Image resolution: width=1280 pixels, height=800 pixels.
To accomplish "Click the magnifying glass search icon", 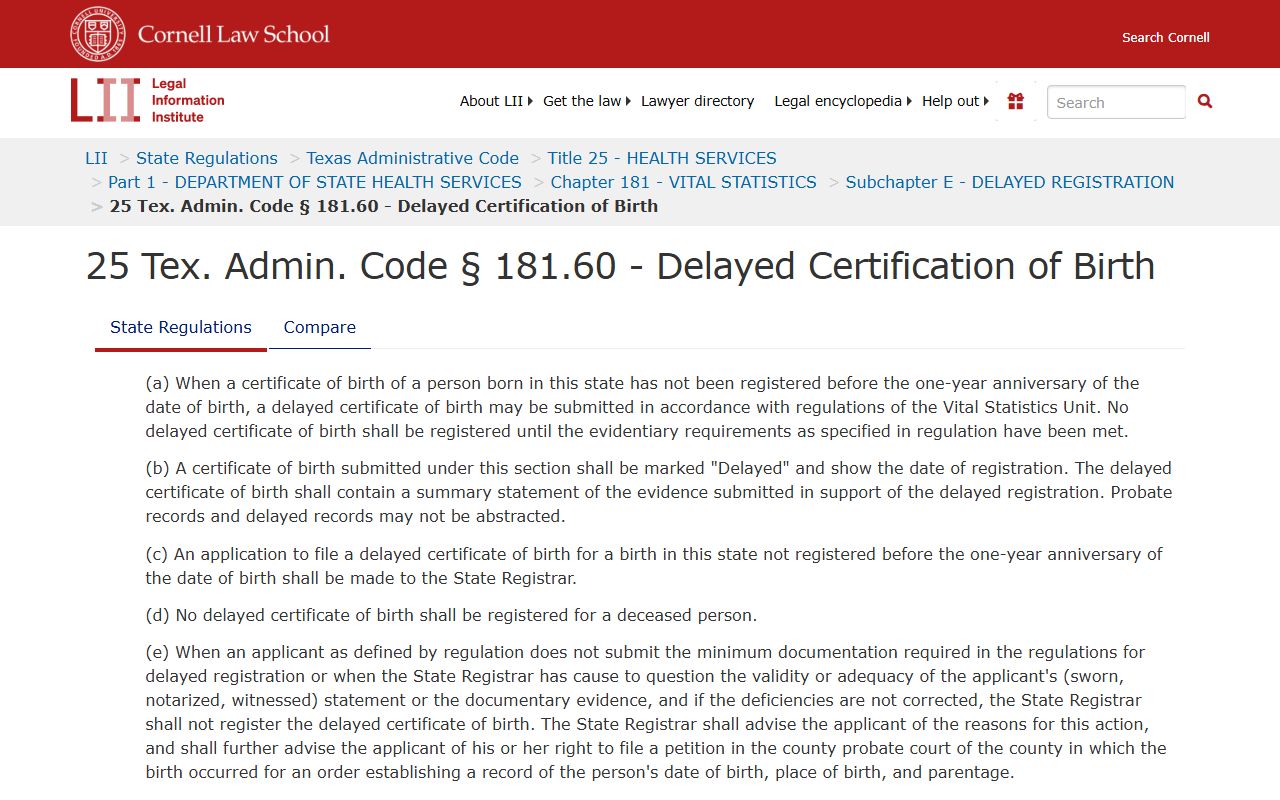I will [1205, 101].
